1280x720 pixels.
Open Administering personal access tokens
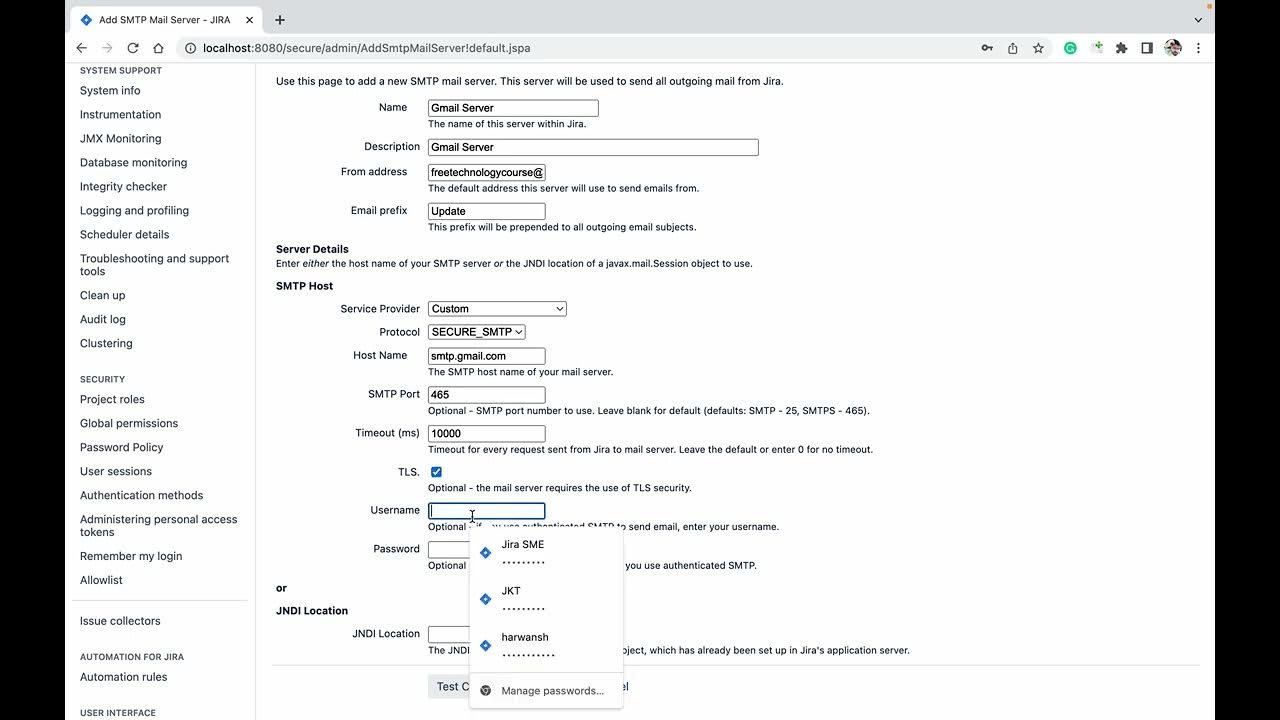click(x=158, y=526)
